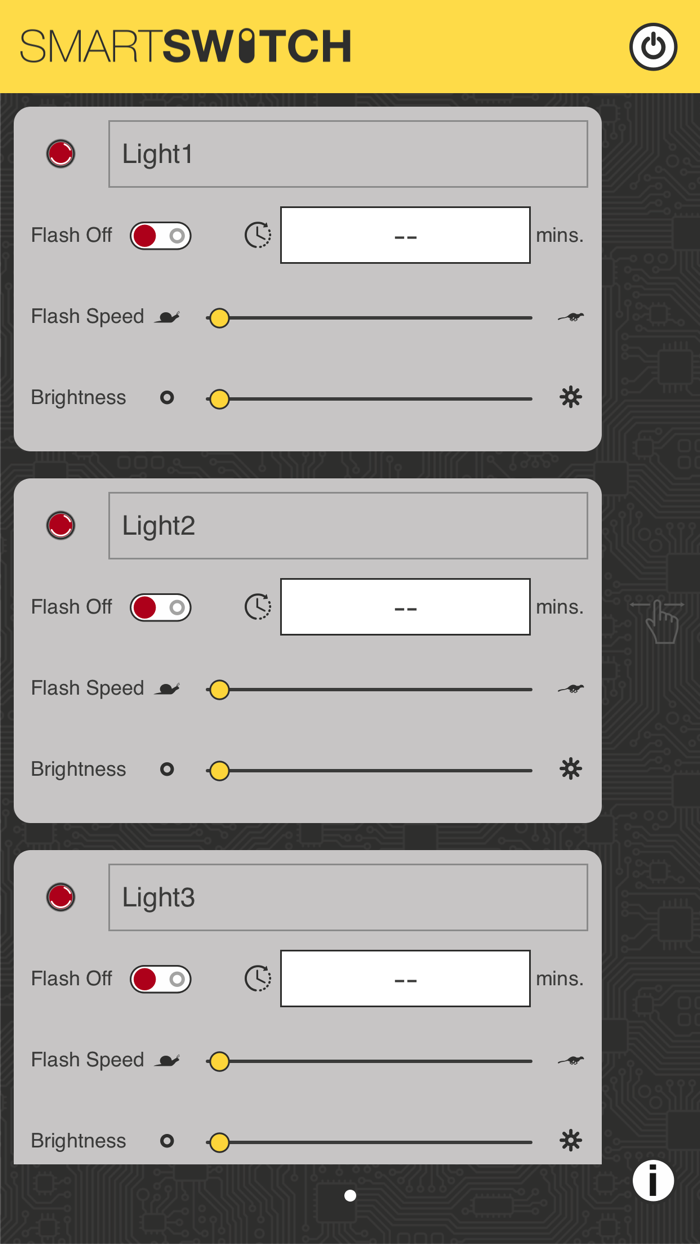Click the power icon in the yellow header
This screenshot has width=700, height=1244.
[x=653, y=46]
